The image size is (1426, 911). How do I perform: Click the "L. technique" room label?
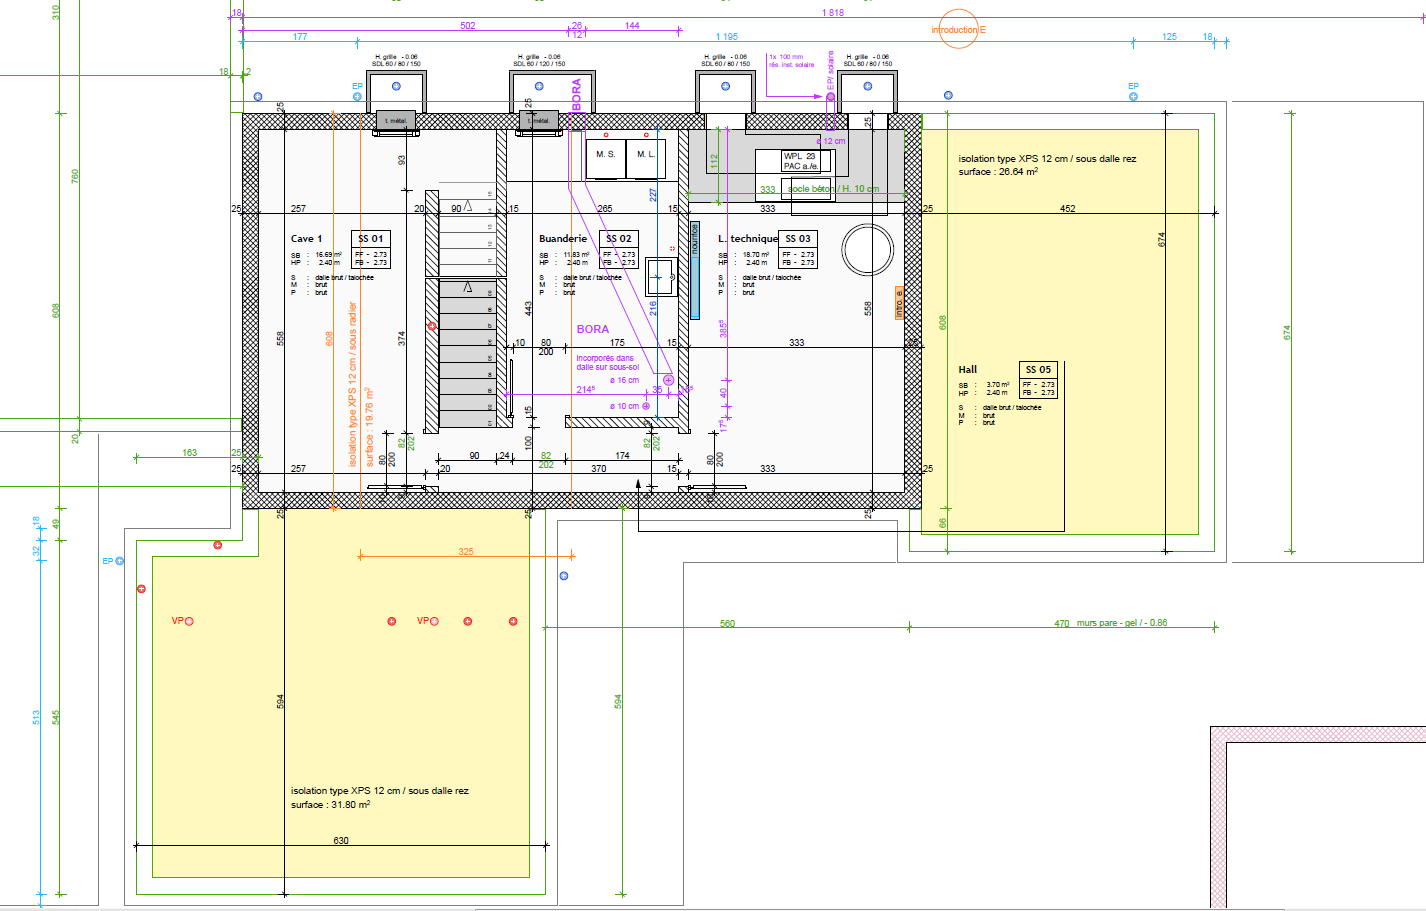pos(748,239)
